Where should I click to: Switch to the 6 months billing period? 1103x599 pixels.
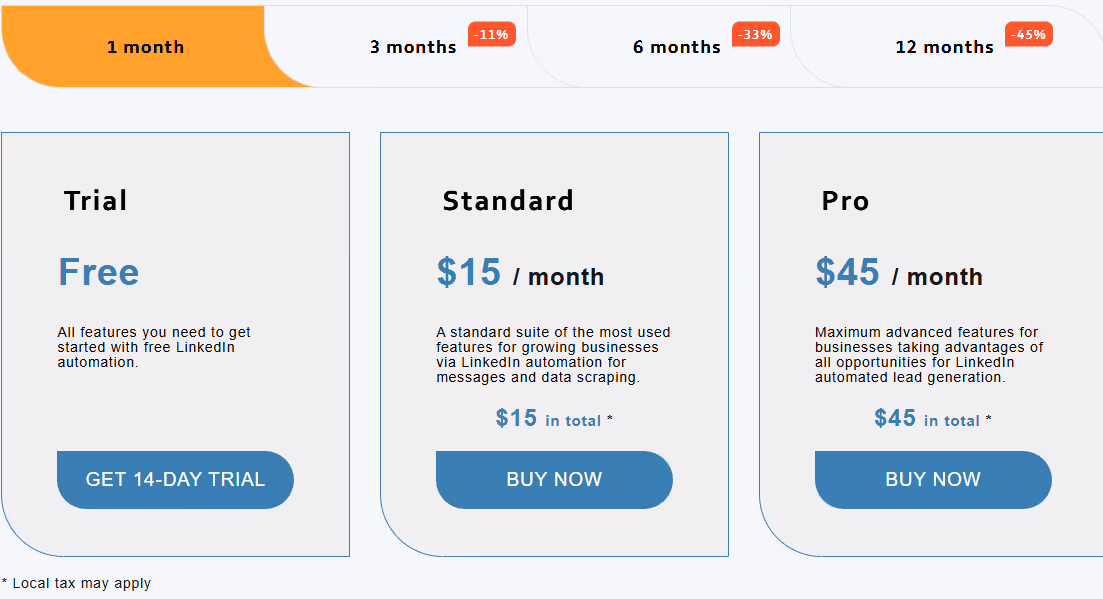coord(677,46)
